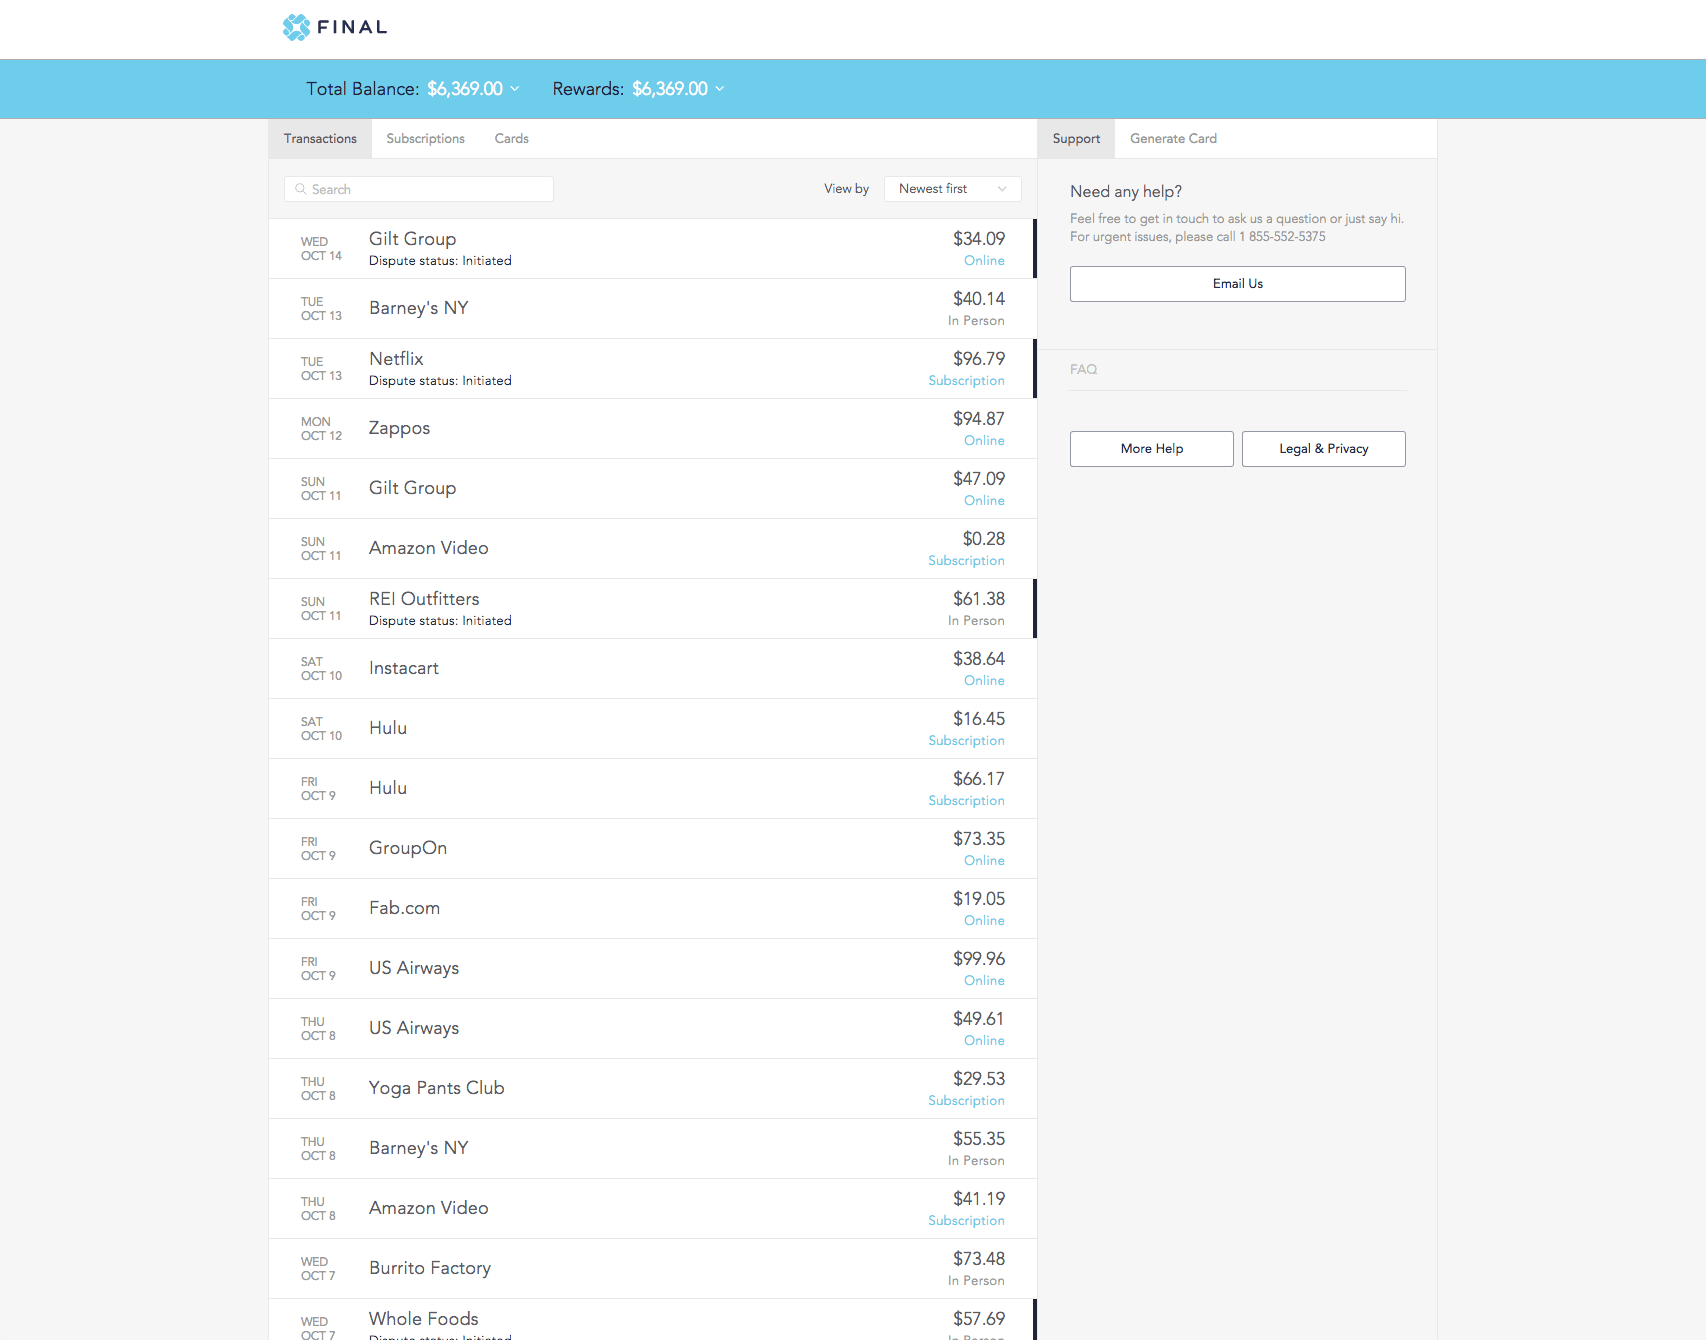Open the Gilt Group Oct 14 transaction
This screenshot has width=1706, height=1340.
(x=652, y=249)
